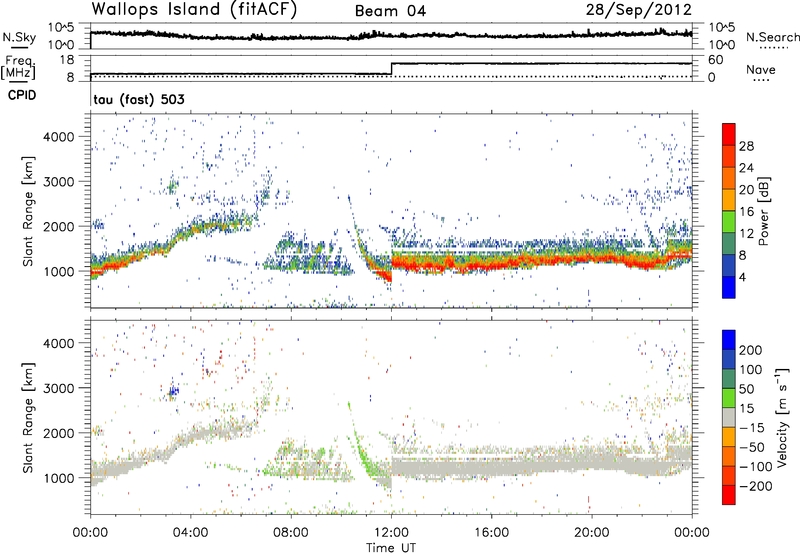Click the 'N.Sky' legend label
The width and height of the screenshot is (800, 554).
[19, 37]
